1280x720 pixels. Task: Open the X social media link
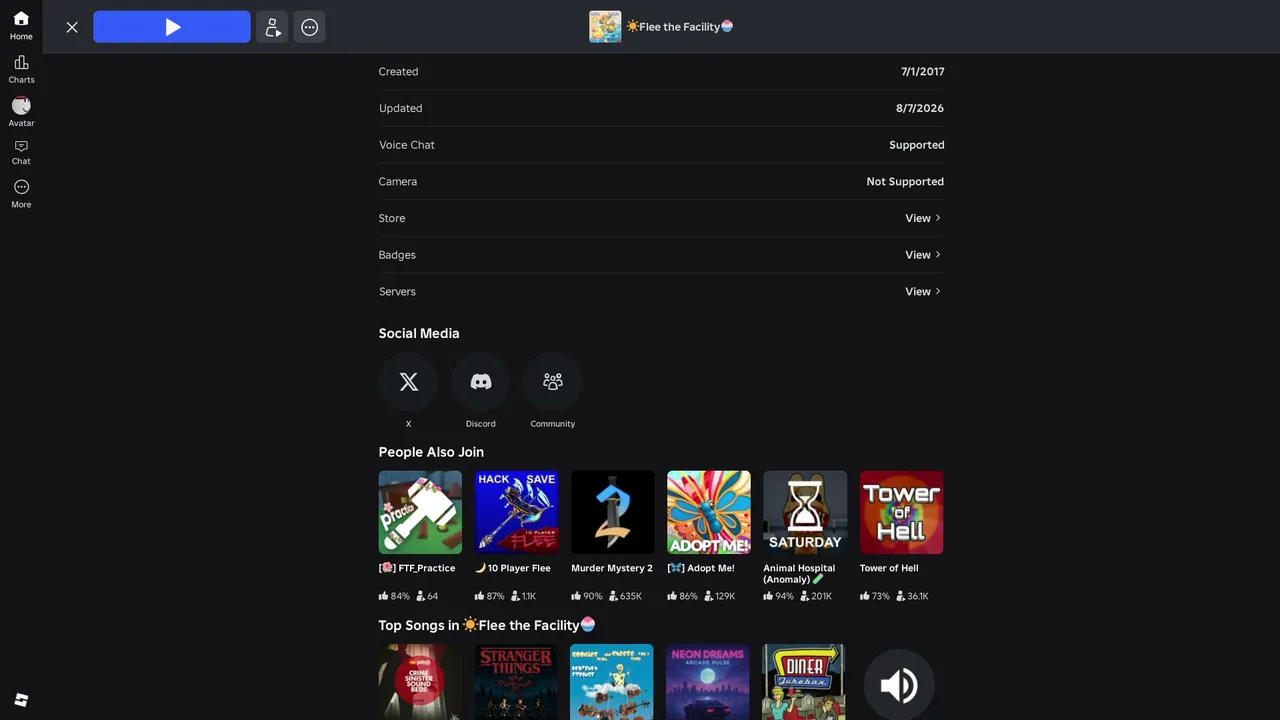(x=408, y=381)
